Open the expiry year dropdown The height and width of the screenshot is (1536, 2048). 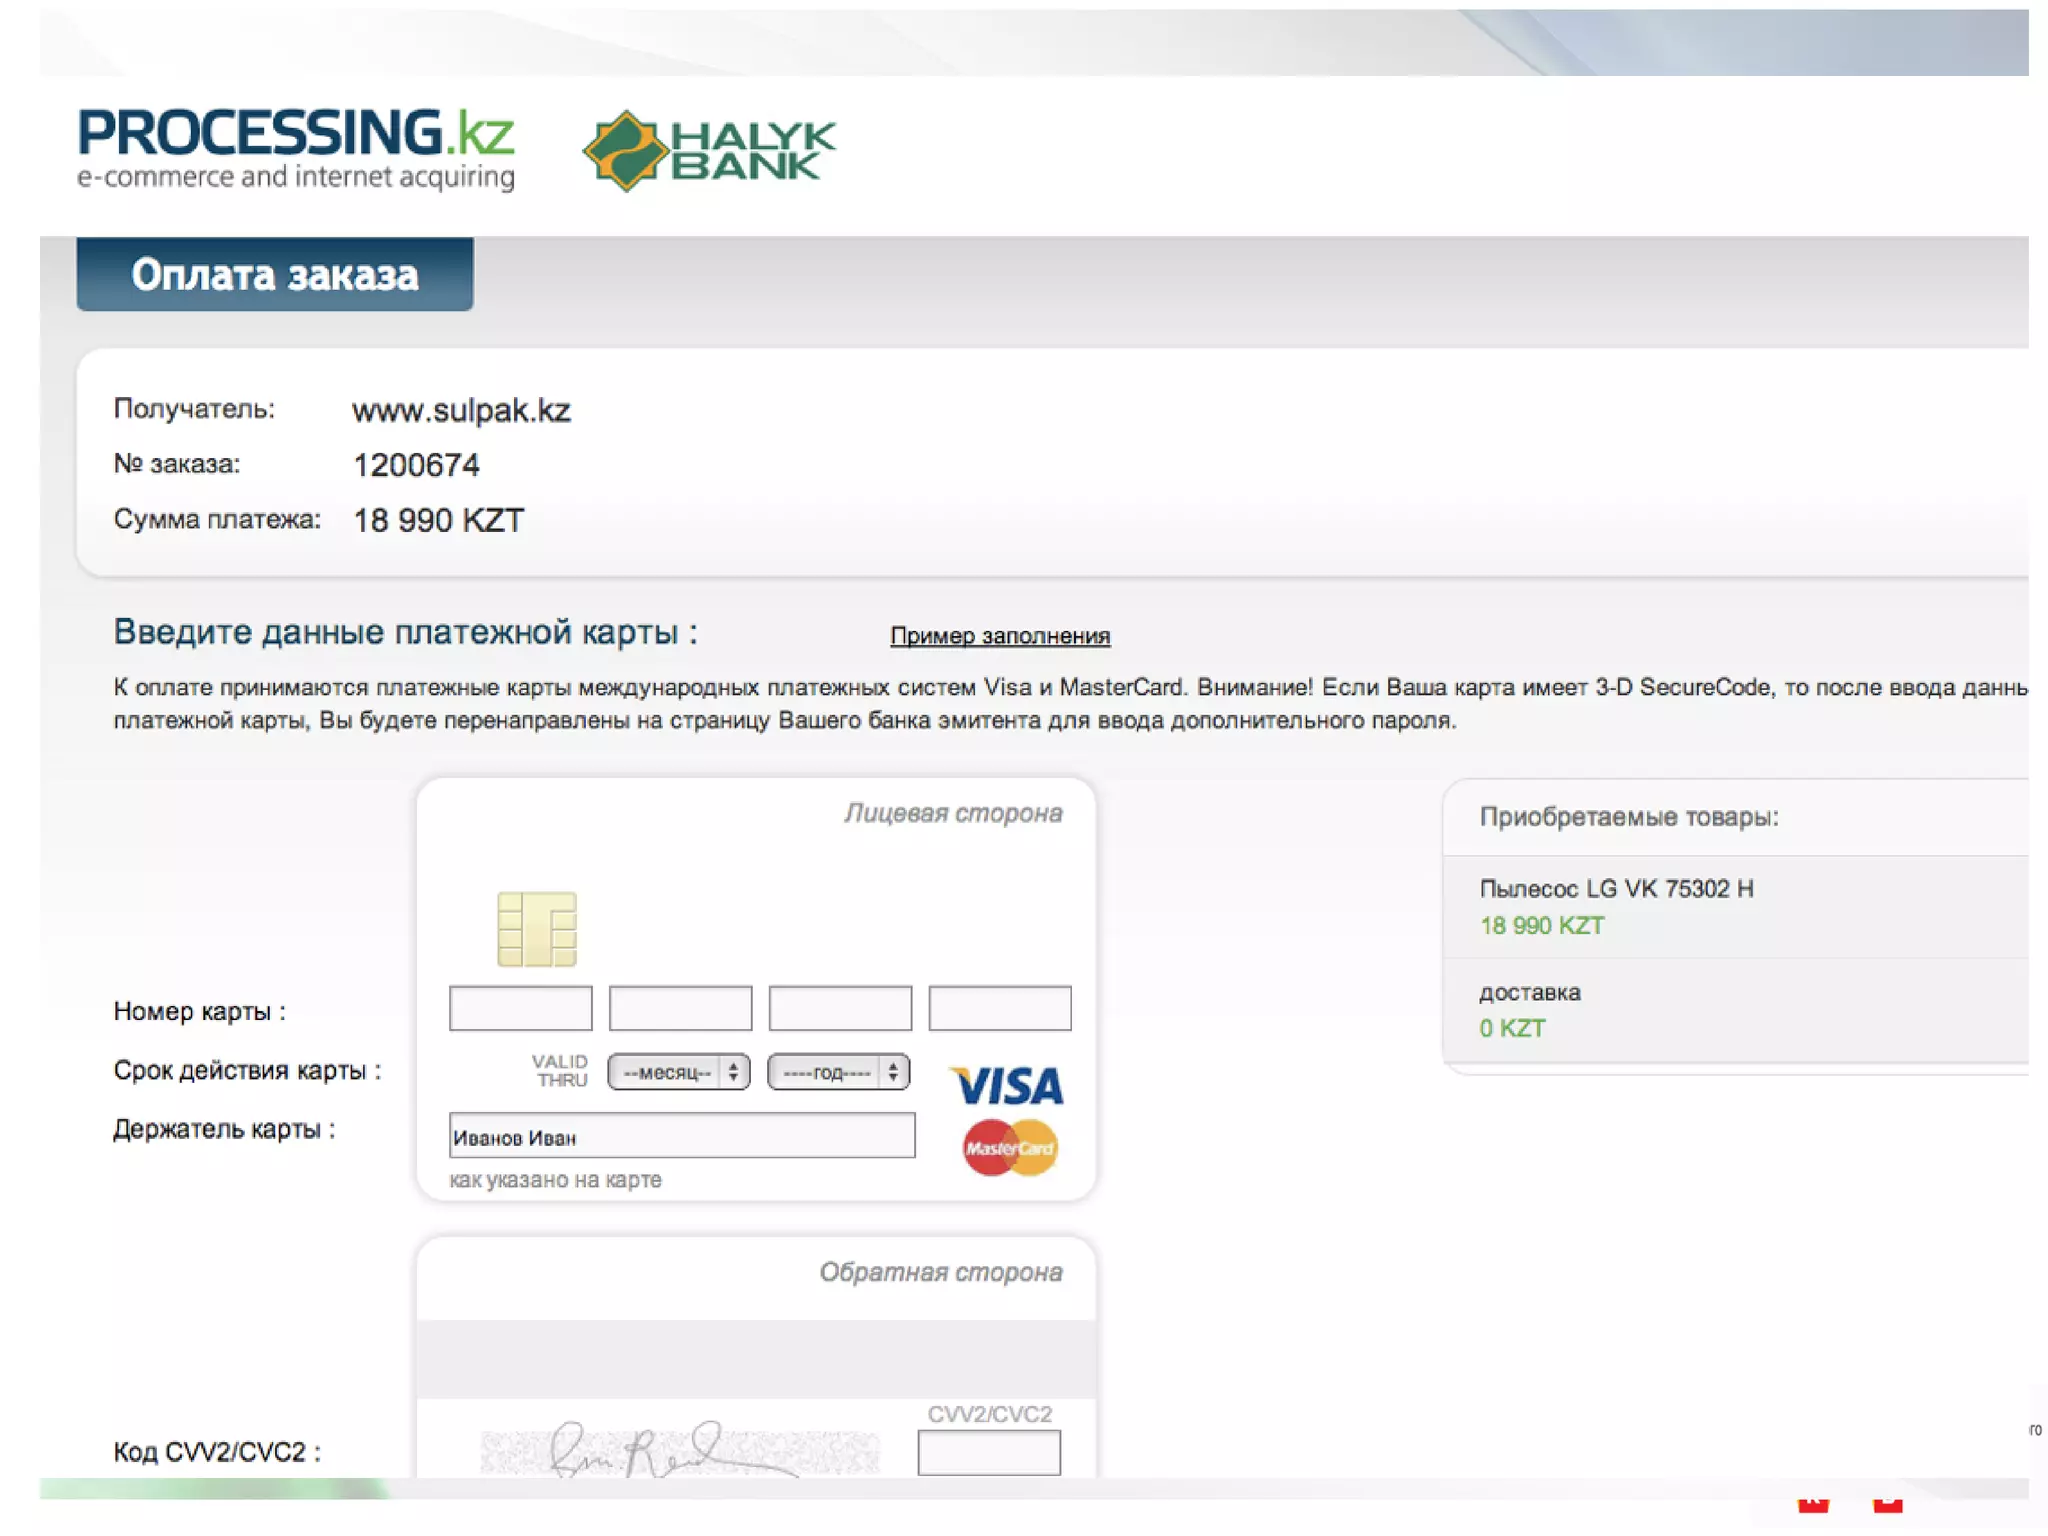[838, 1072]
